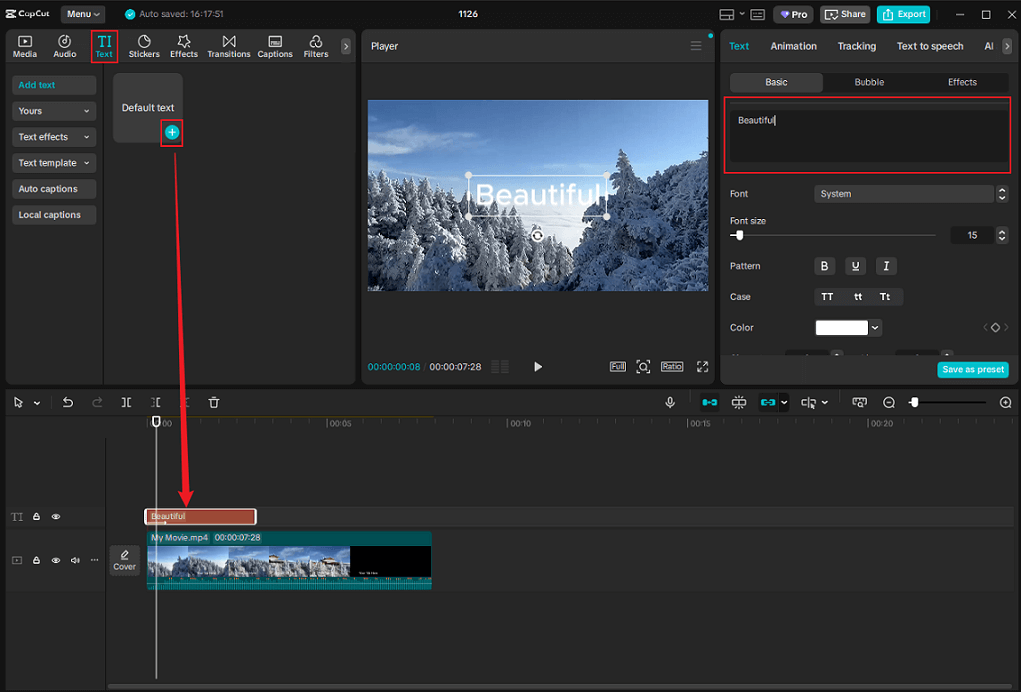Select the Effects panel icon

tap(184, 44)
